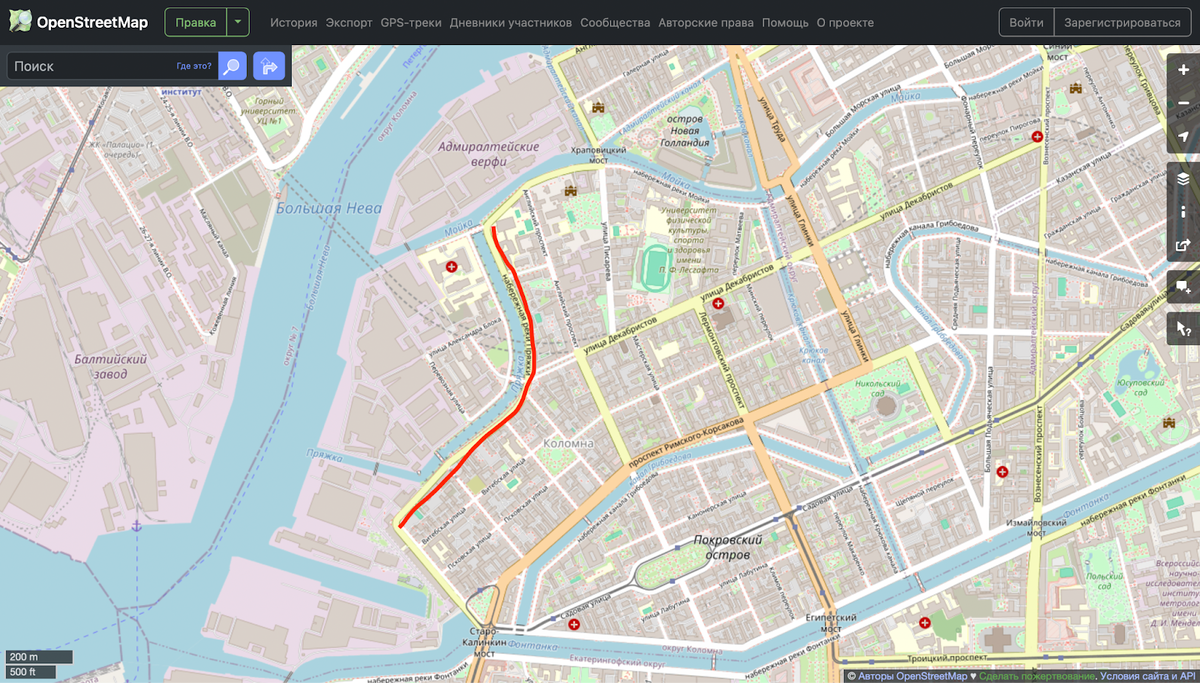Open the map layers panel
This screenshot has width=1200, height=683.
coord(1183,179)
